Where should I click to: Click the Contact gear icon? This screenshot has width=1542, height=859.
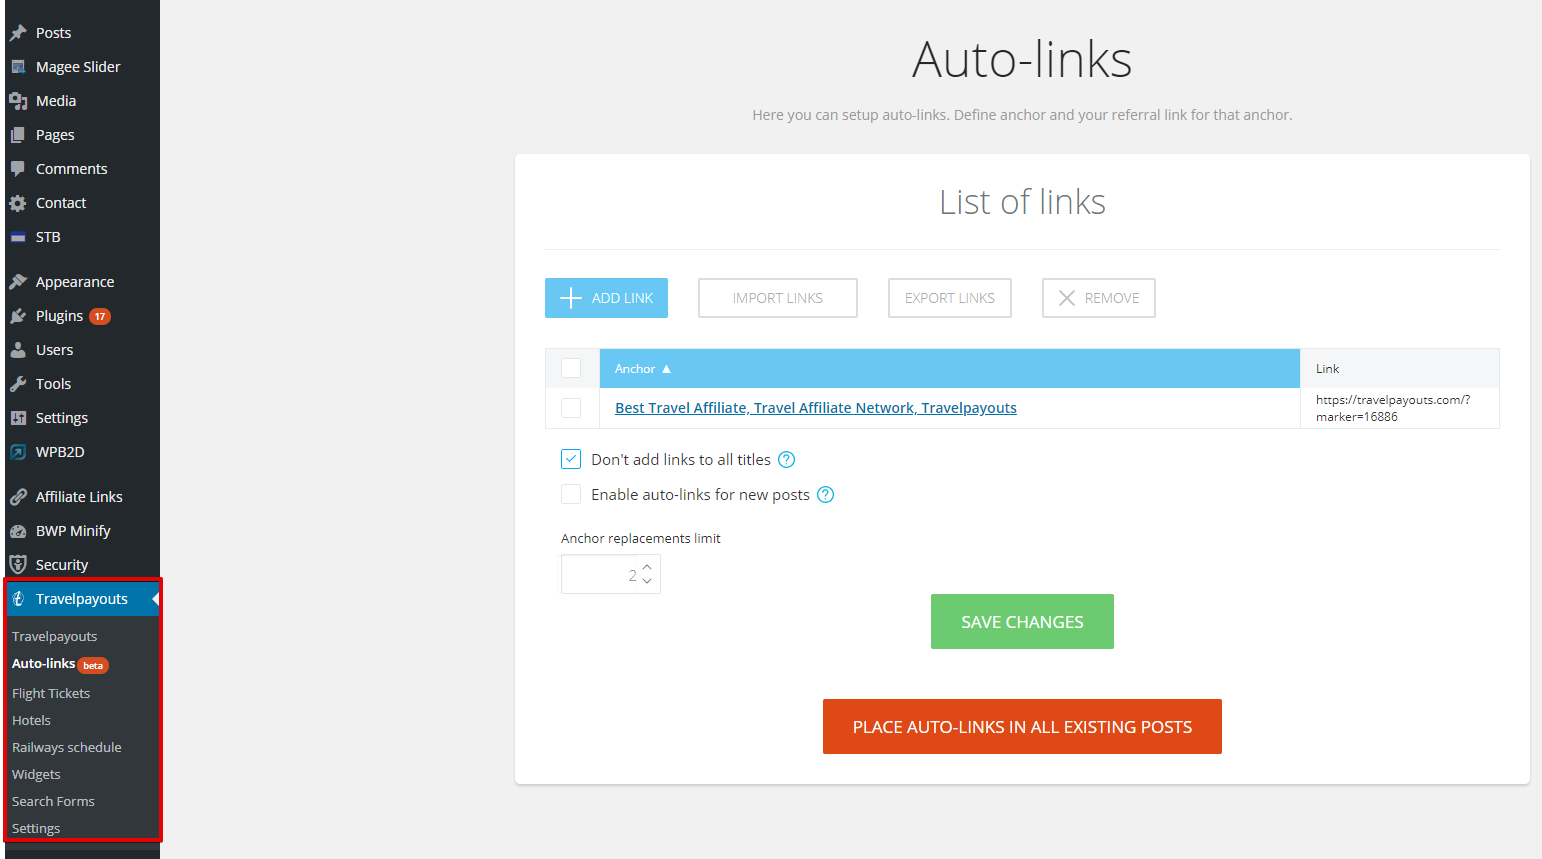pos(18,203)
